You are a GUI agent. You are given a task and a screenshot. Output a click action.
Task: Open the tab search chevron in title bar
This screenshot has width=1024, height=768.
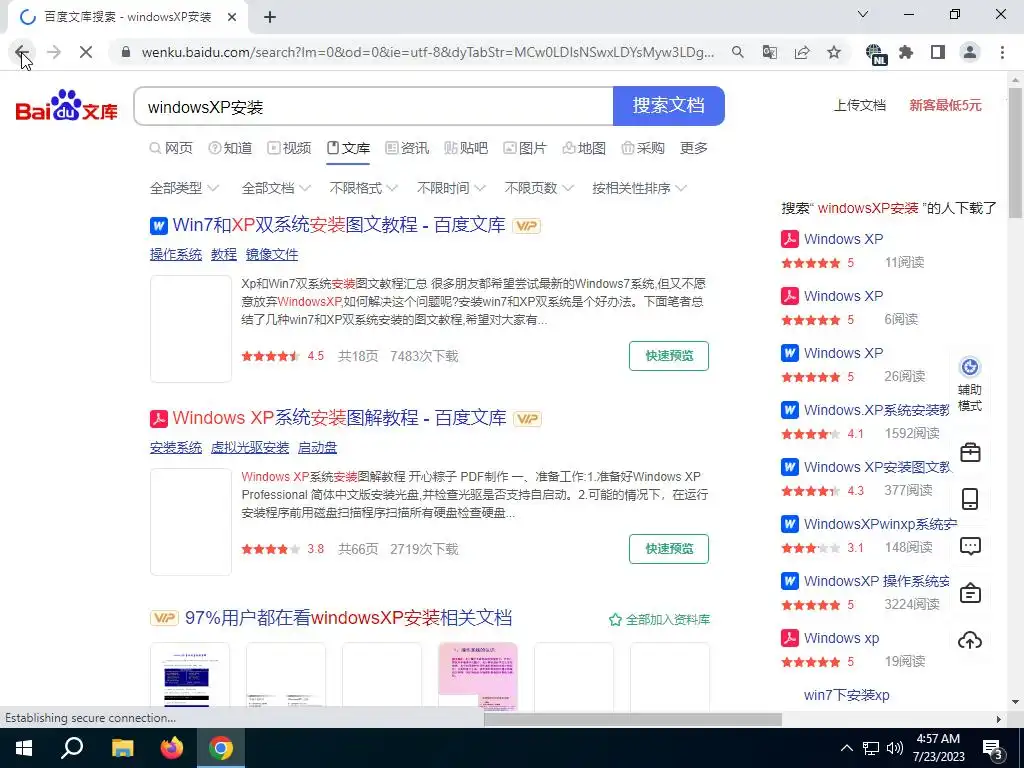point(863,14)
